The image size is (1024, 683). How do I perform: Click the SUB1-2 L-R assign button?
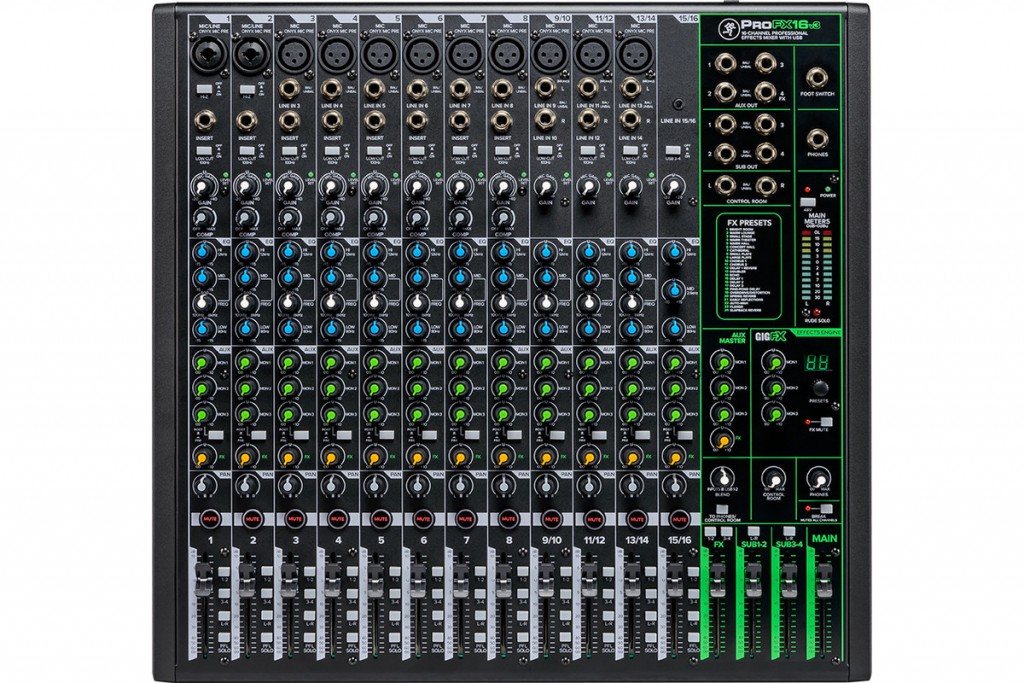(x=753, y=532)
